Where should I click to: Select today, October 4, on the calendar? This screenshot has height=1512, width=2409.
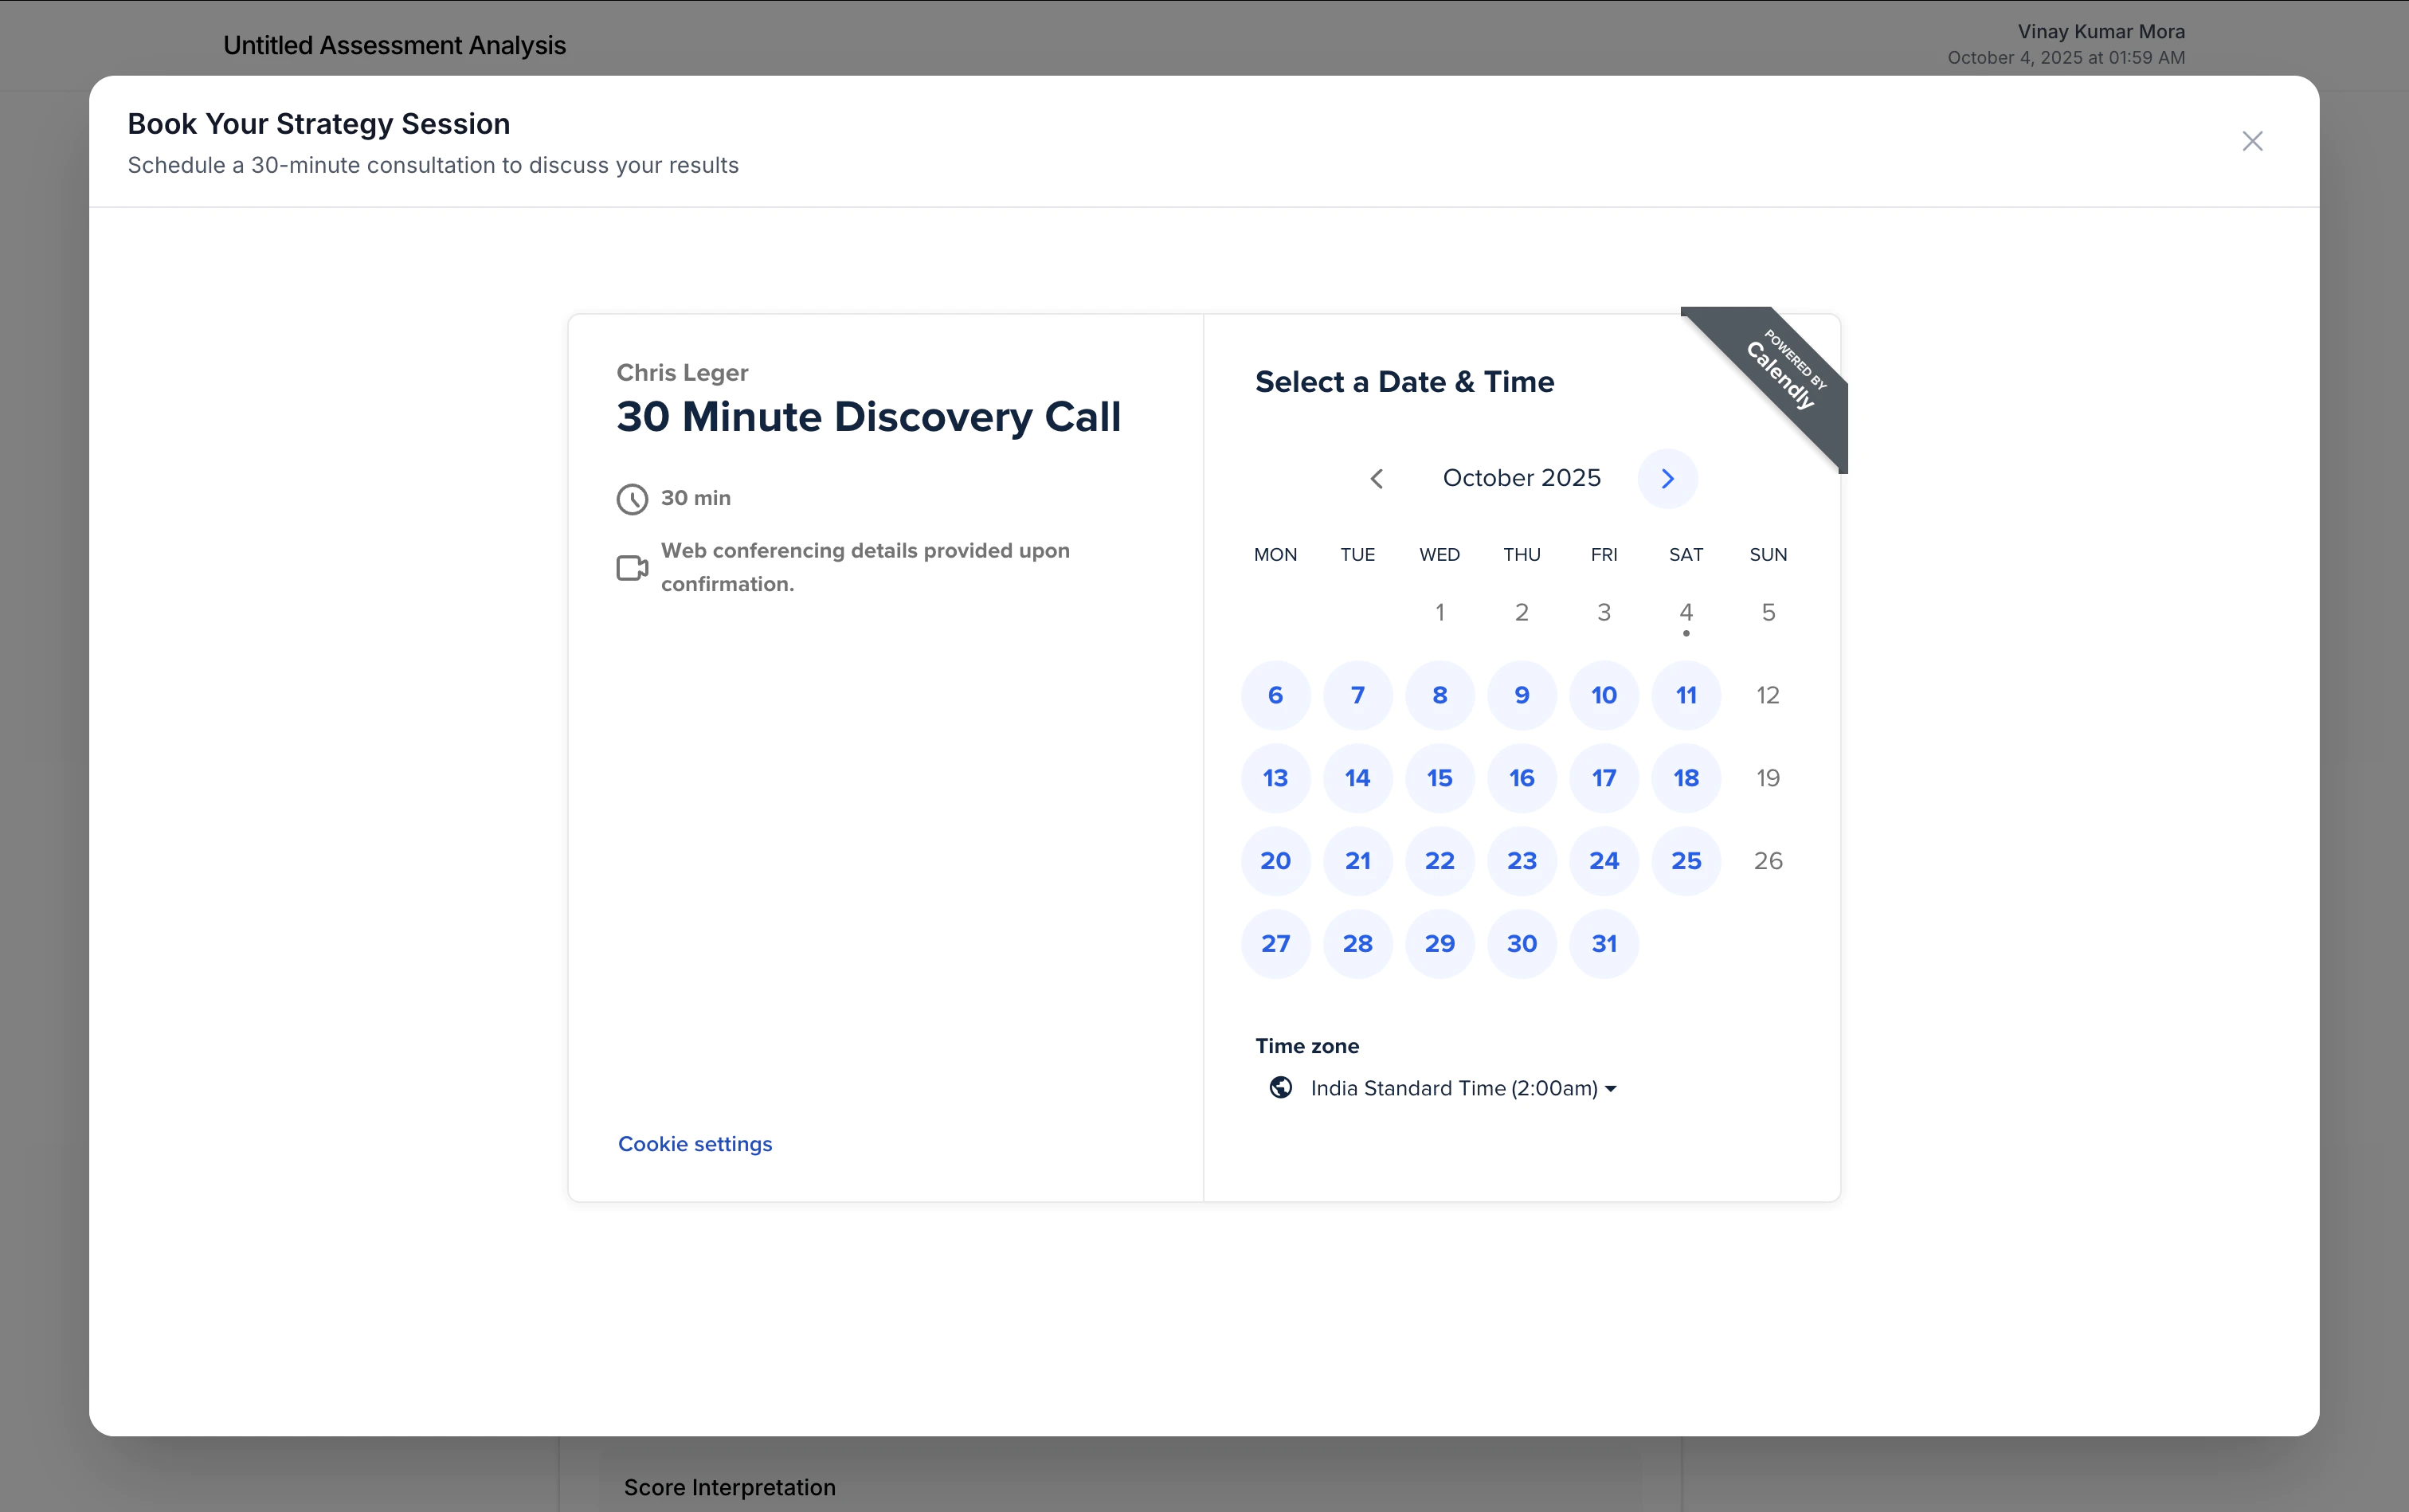pyautogui.click(x=1685, y=612)
